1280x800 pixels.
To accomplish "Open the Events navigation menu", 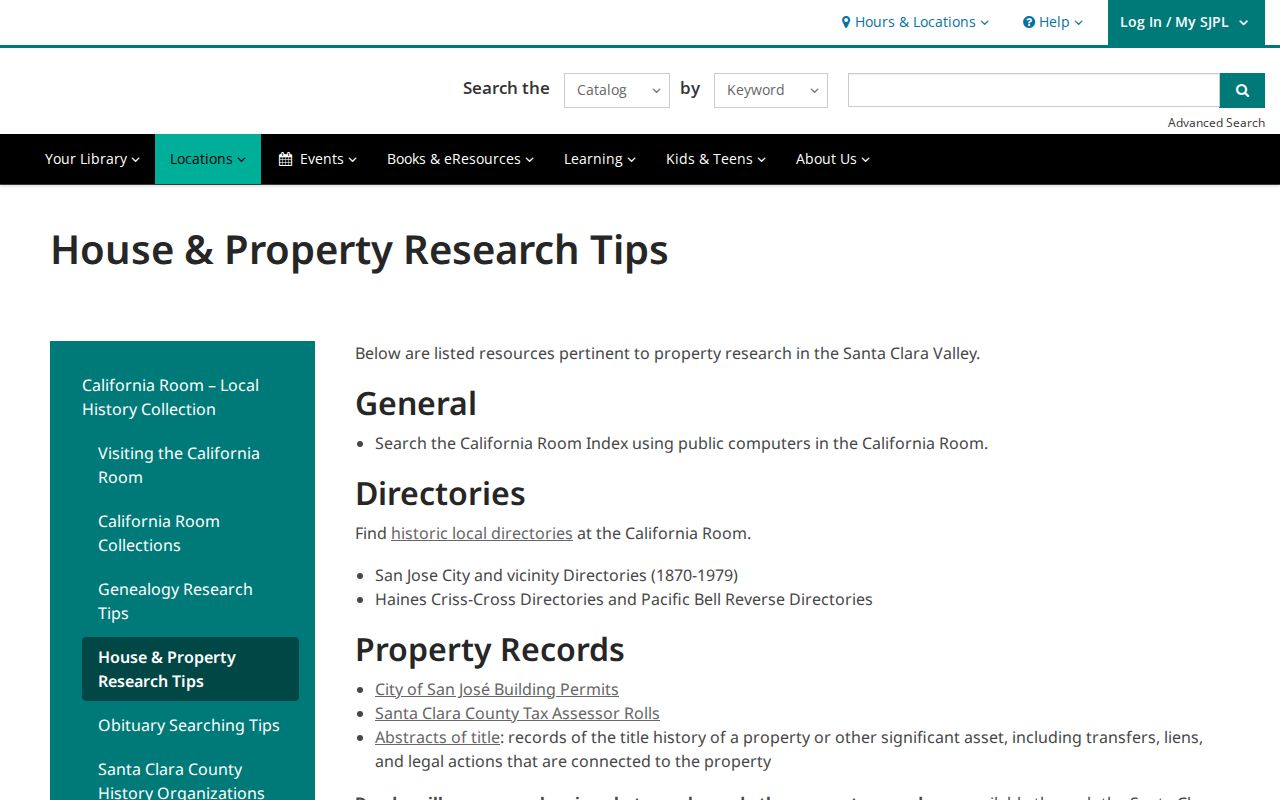I will click(317, 159).
